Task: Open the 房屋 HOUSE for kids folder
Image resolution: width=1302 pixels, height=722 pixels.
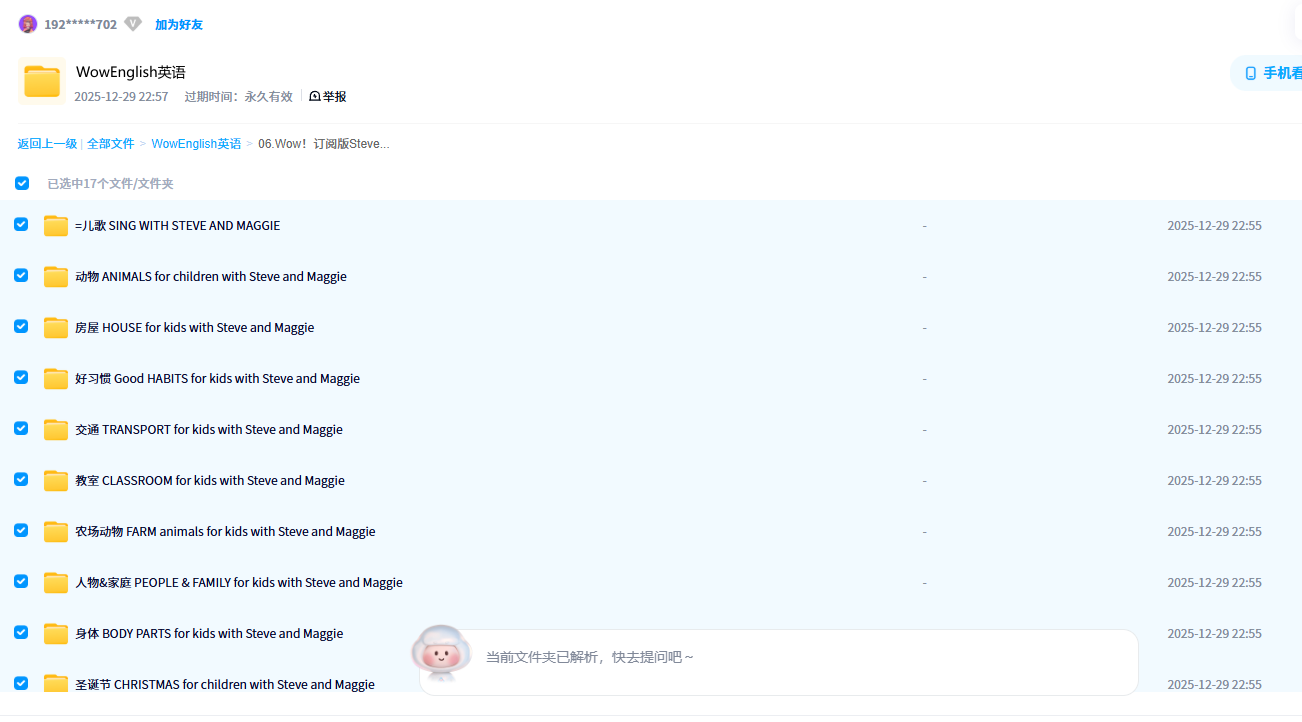Action: 194,328
